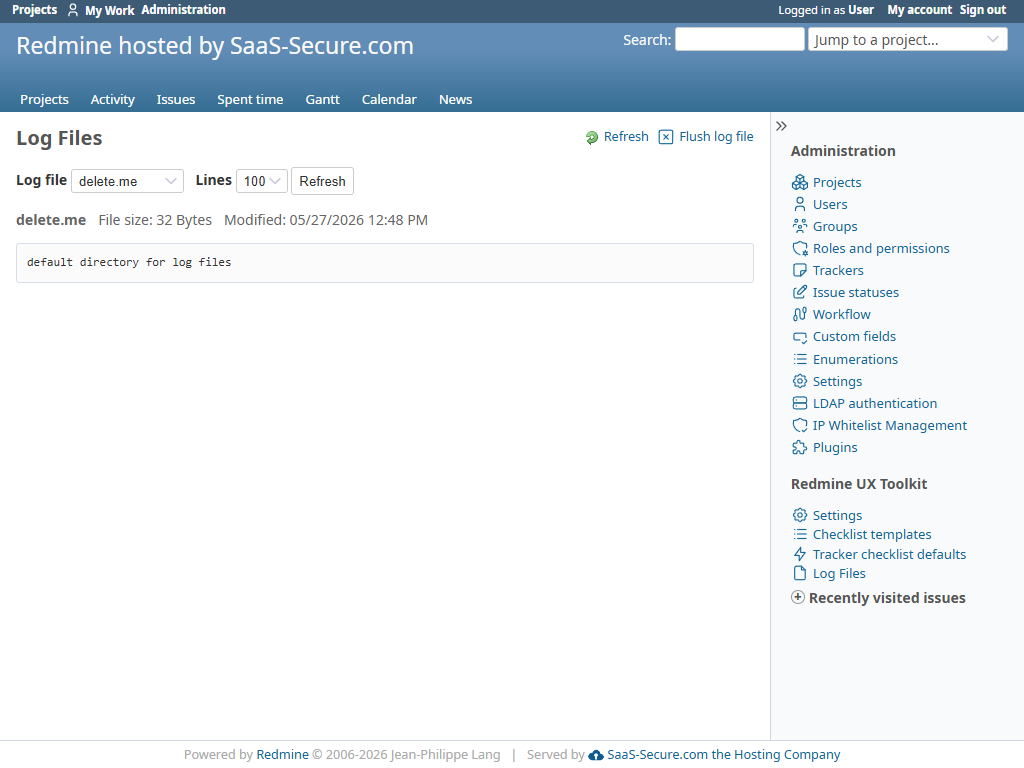This screenshot has width=1024, height=768.
Task: Open the Calendar tab
Action: 389,99
